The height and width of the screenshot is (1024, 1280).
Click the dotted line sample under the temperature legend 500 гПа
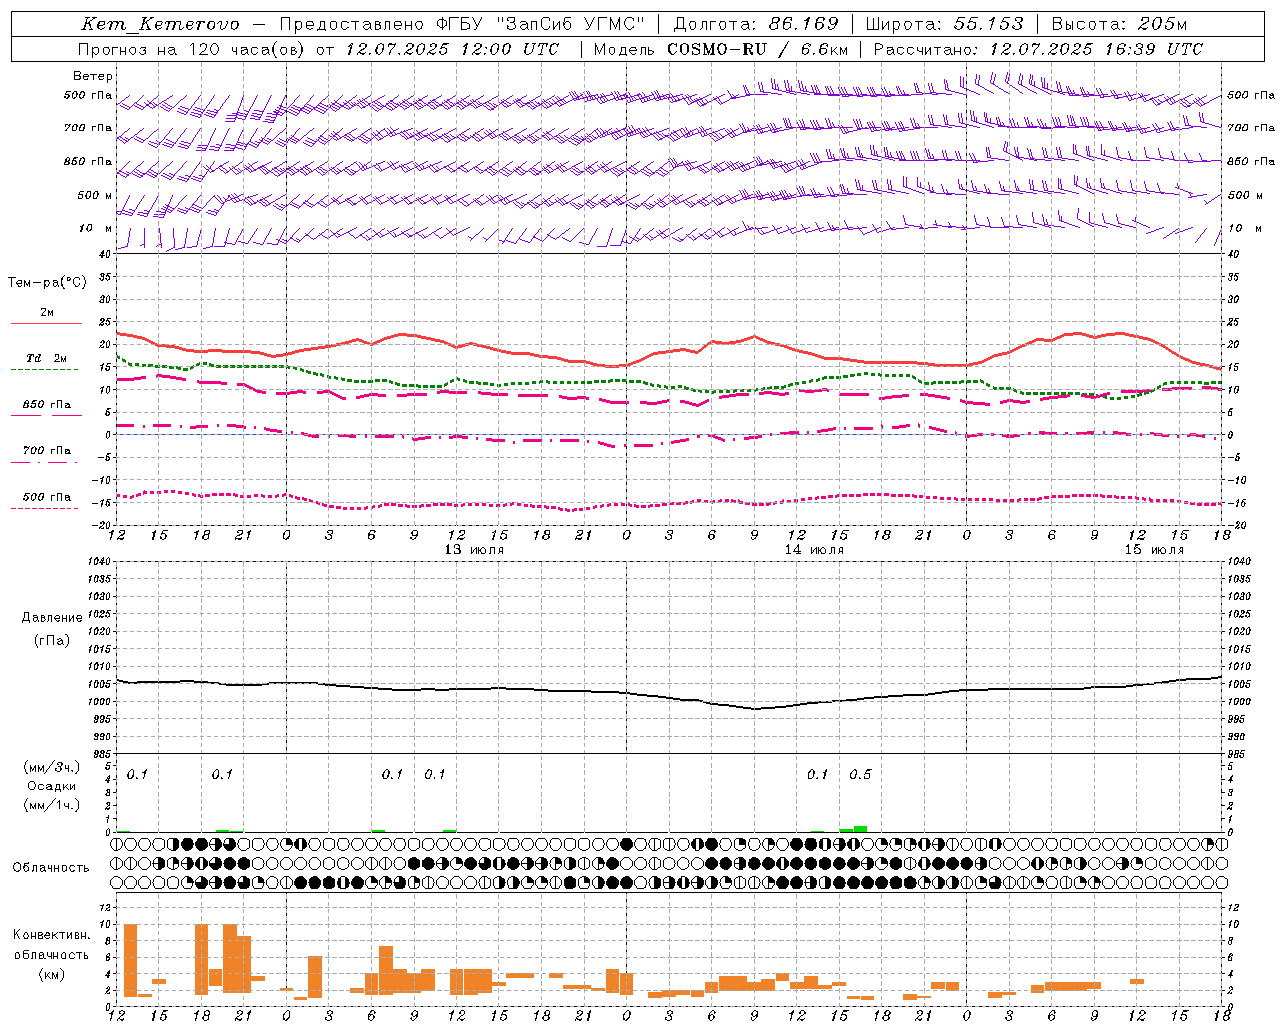click(x=45, y=509)
